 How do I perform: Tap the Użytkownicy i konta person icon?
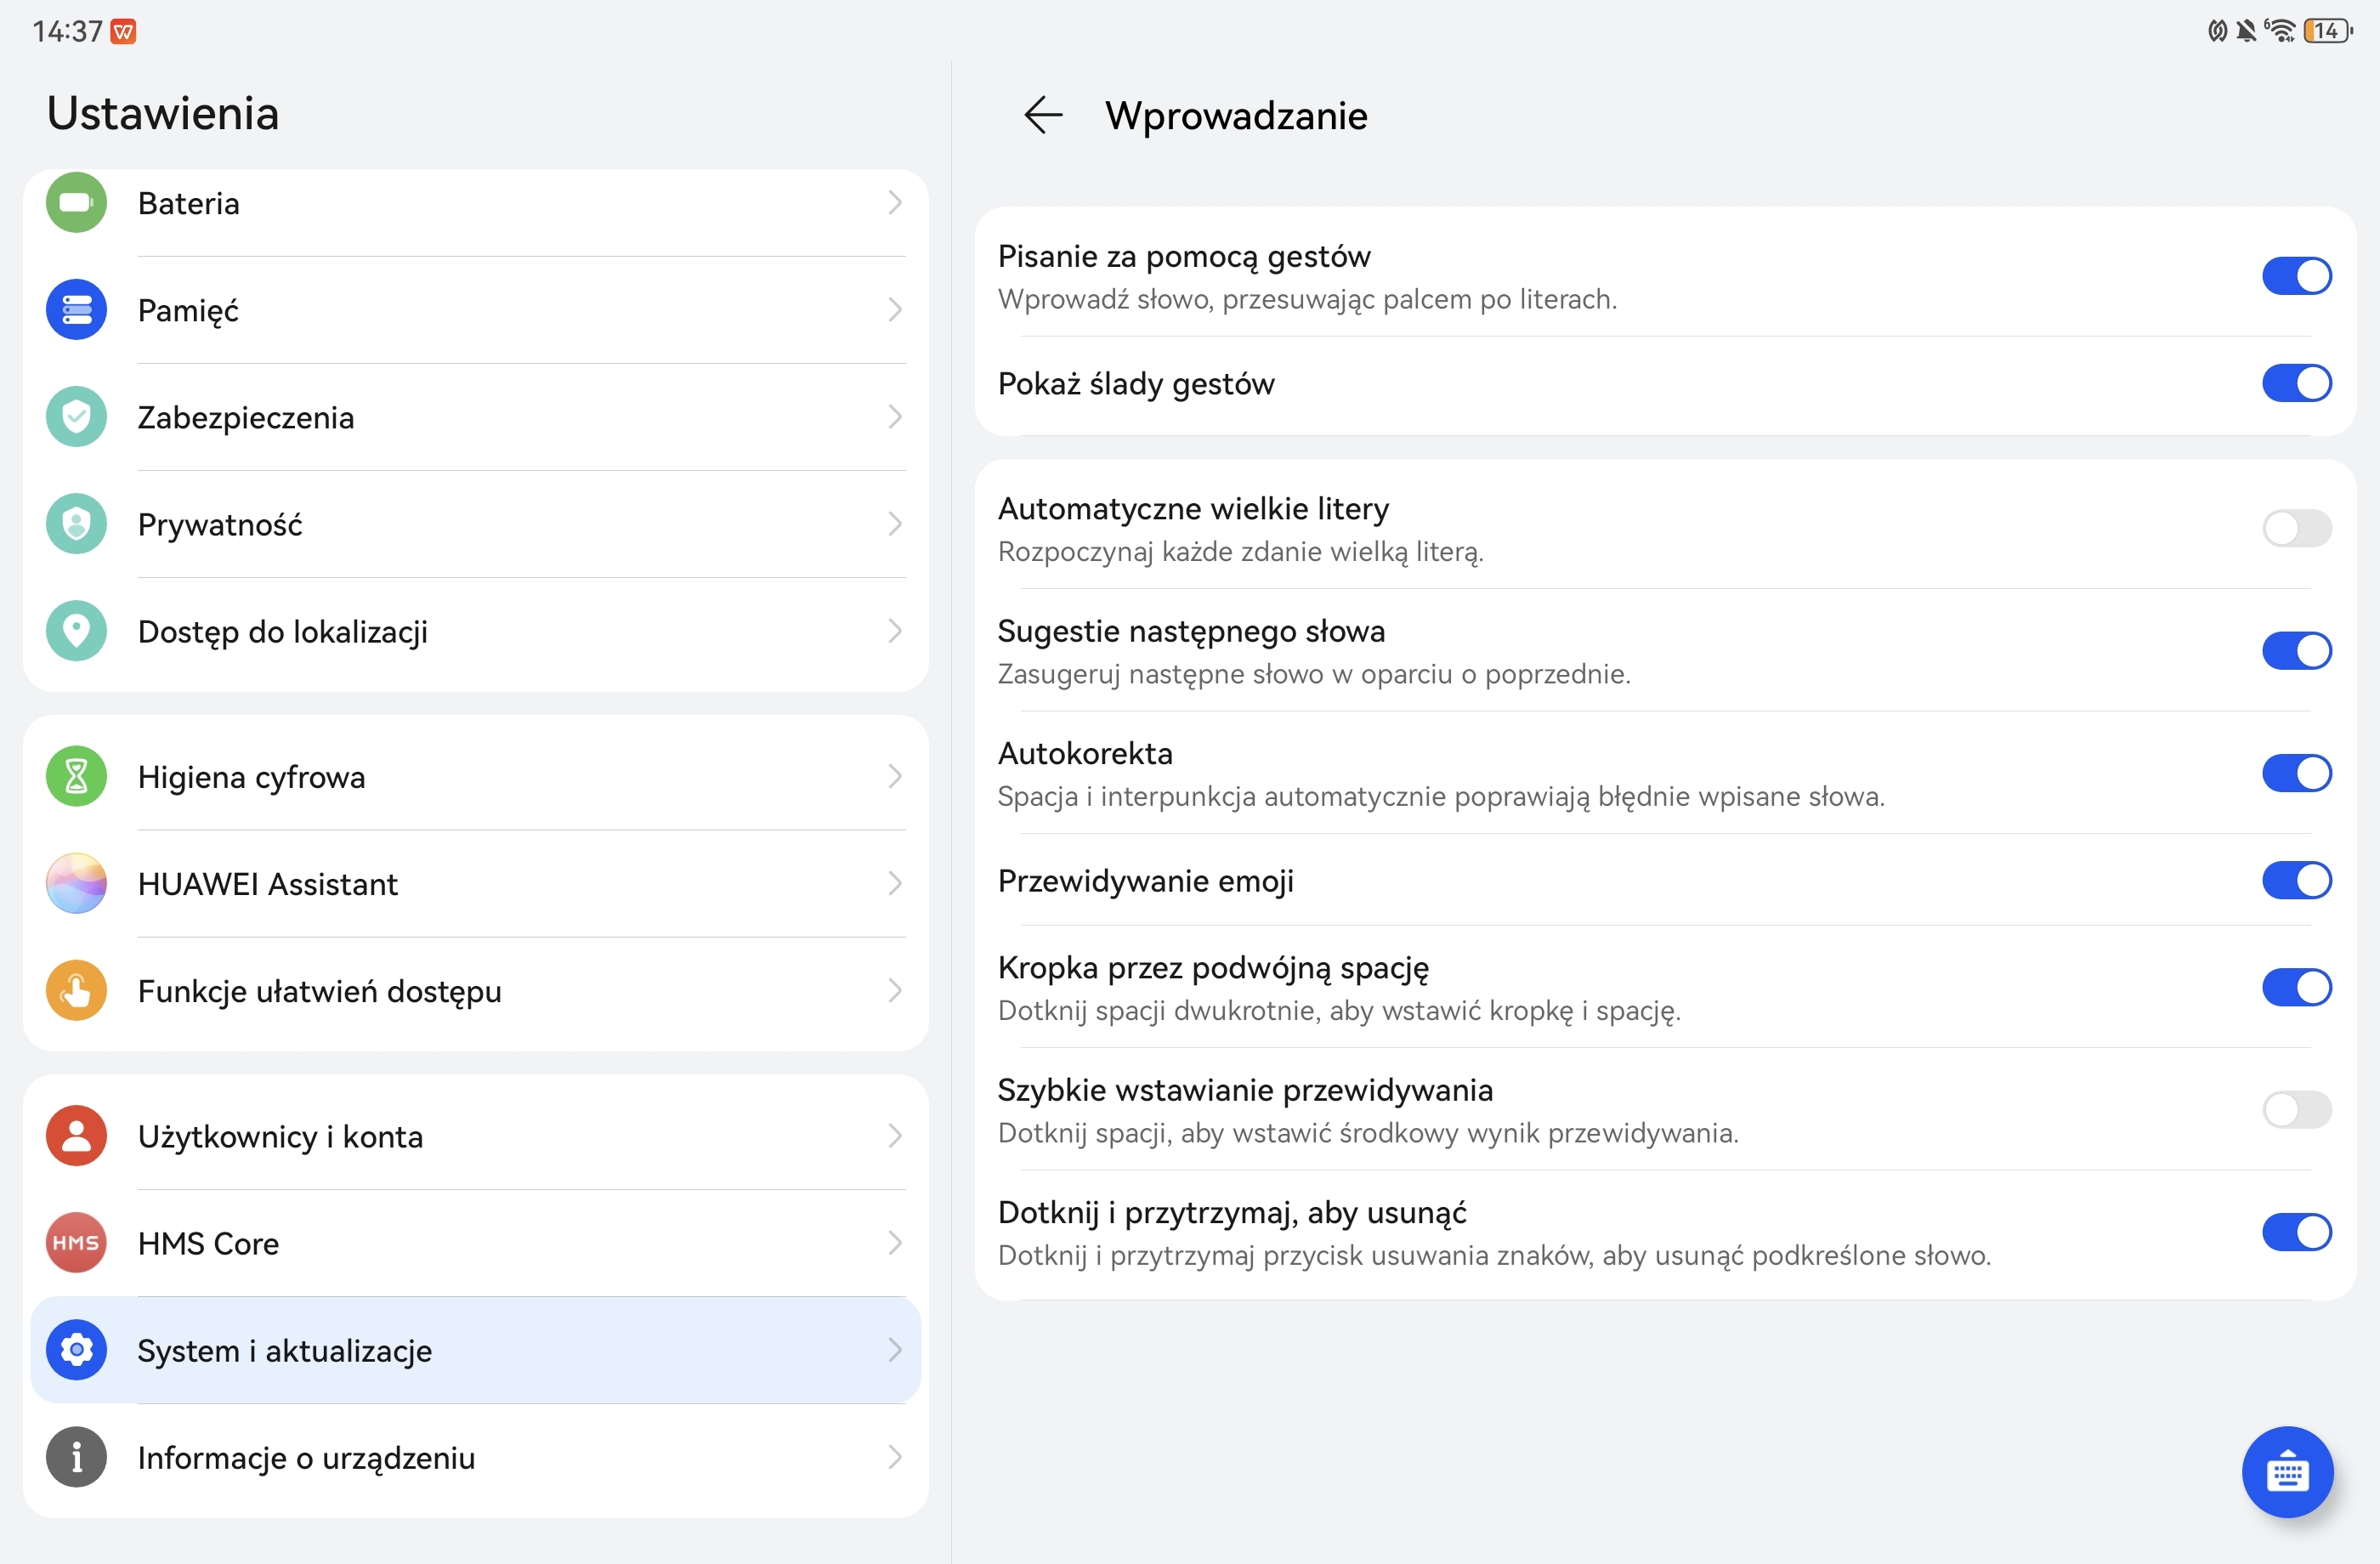click(76, 1136)
